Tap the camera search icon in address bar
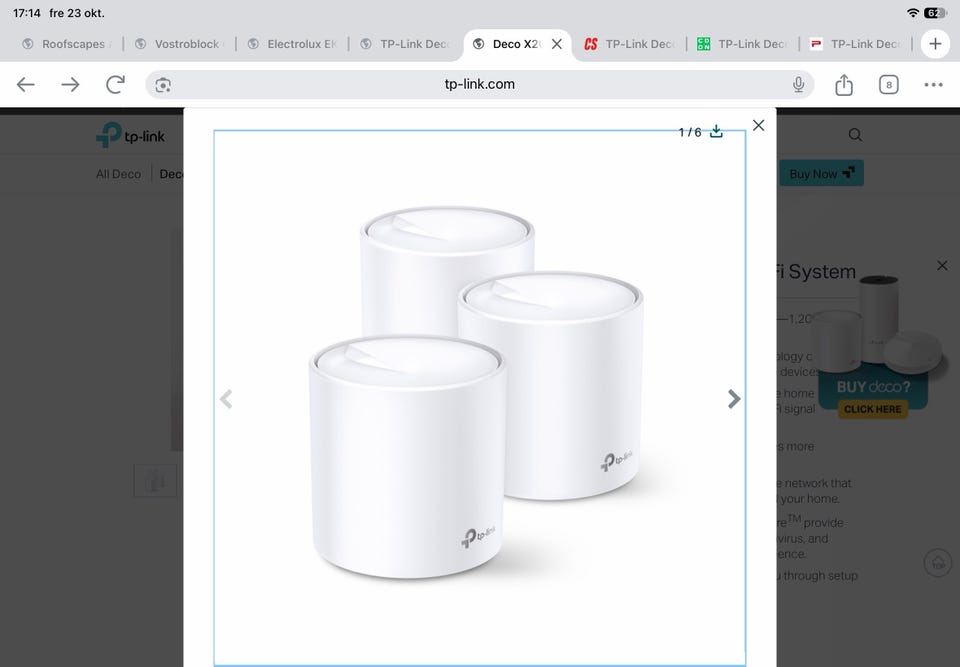The height and width of the screenshot is (667, 960). [163, 85]
